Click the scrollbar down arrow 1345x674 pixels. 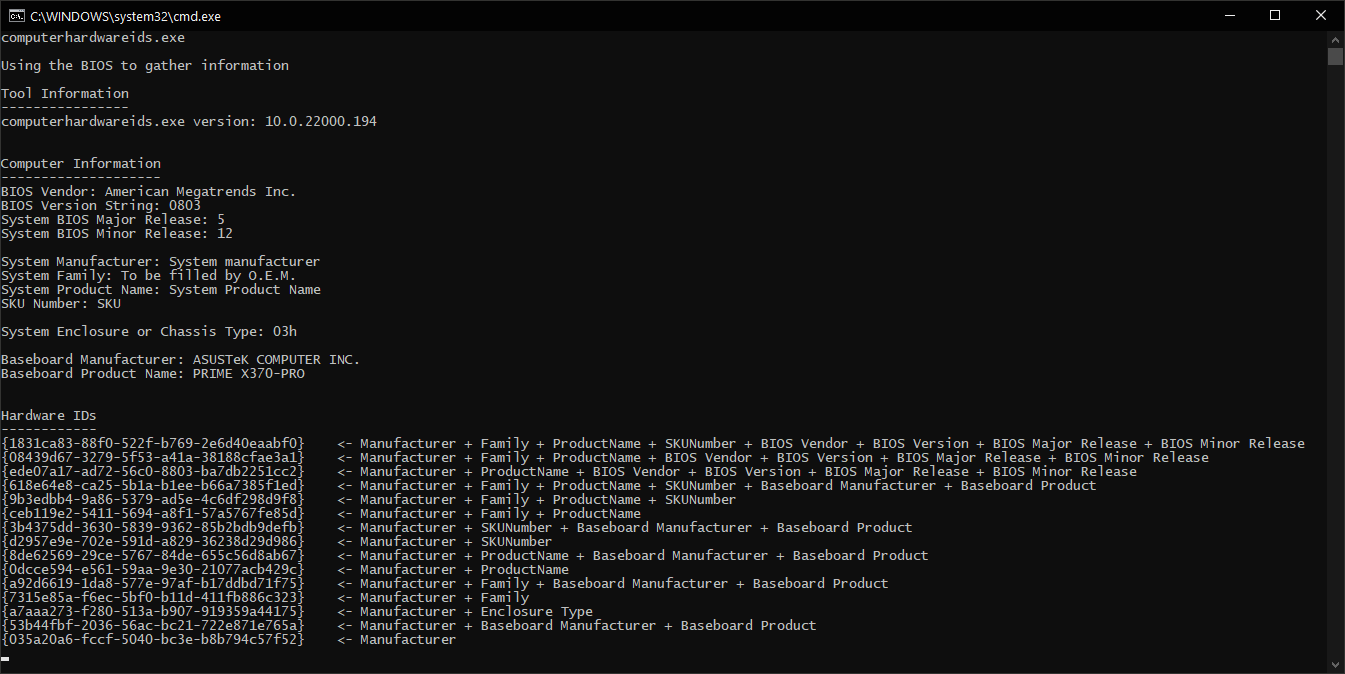pyautogui.click(x=1335, y=664)
